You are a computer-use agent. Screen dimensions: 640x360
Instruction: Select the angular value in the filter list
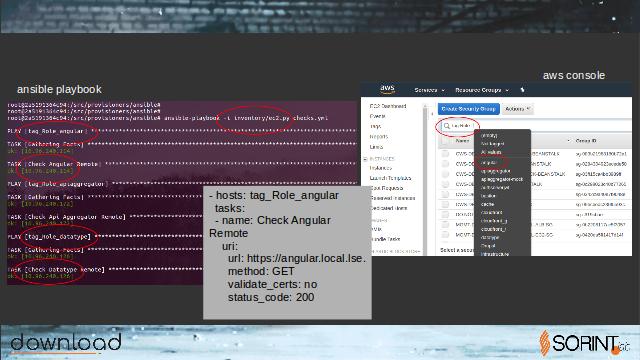coord(489,162)
